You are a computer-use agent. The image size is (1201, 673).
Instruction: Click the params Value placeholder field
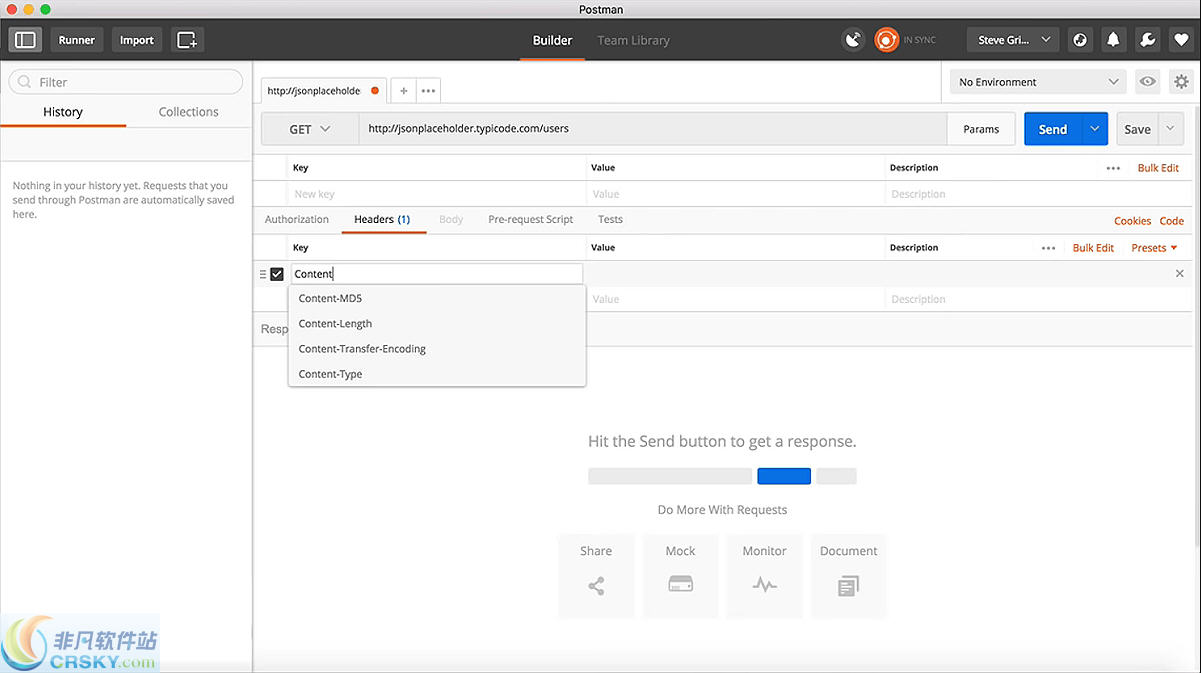[735, 194]
